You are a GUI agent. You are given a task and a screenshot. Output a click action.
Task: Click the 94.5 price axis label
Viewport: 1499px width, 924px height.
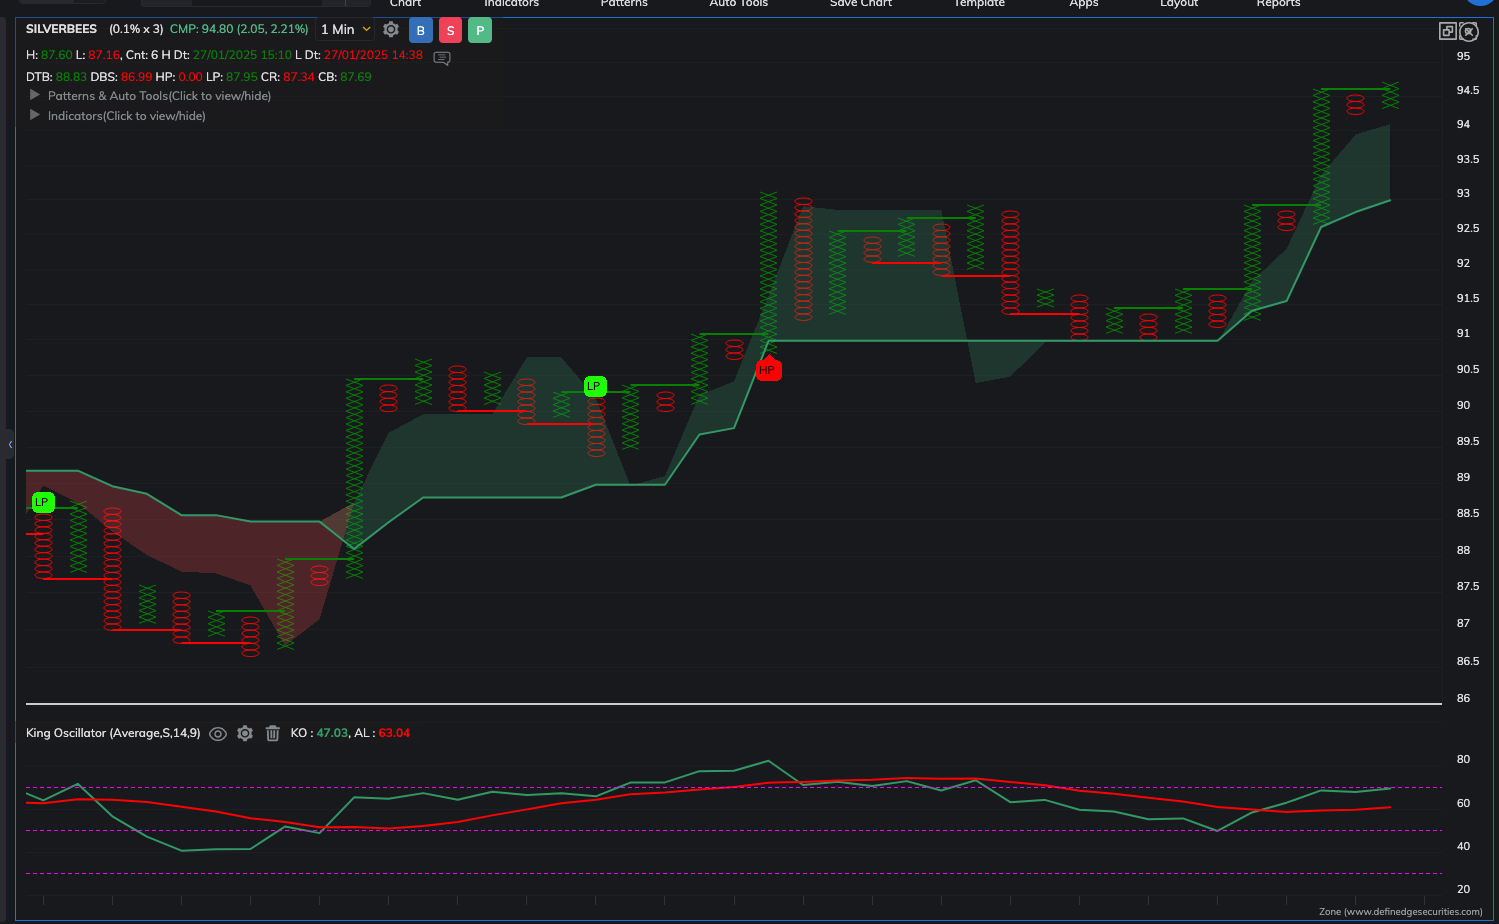click(1468, 90)
